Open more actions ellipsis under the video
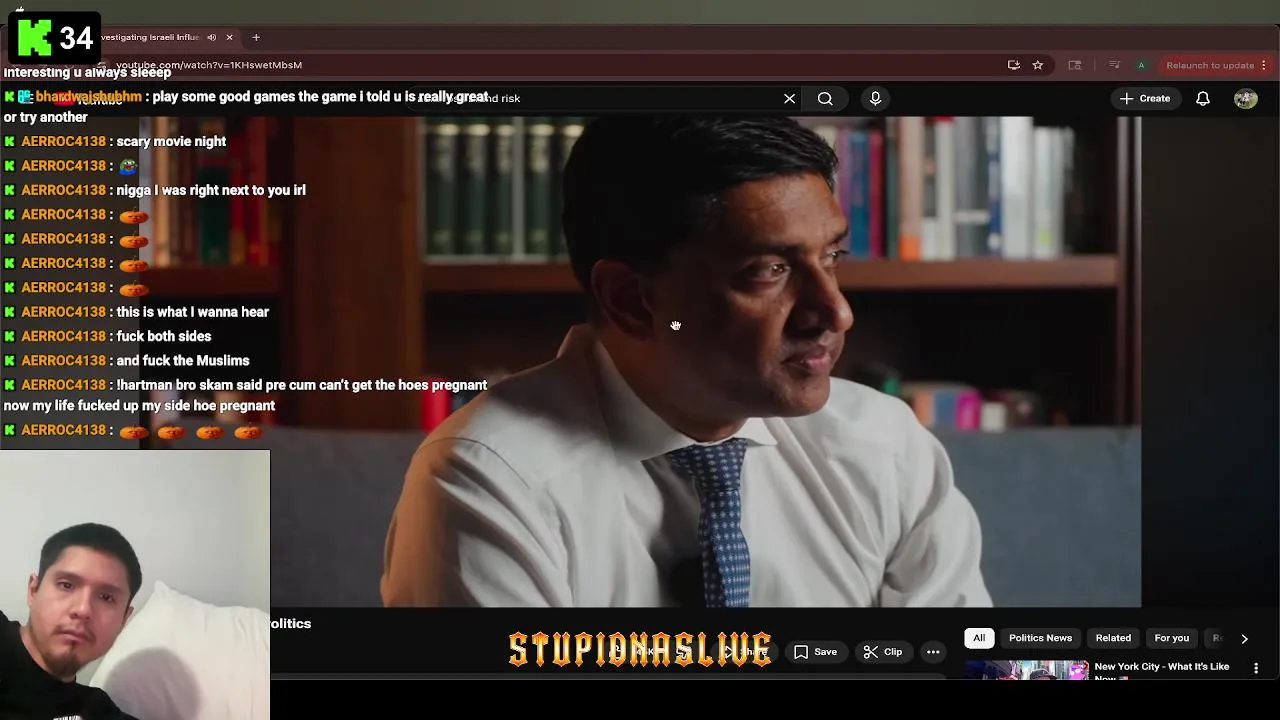This screenshot has width=1280, height=720. (933, 652)
